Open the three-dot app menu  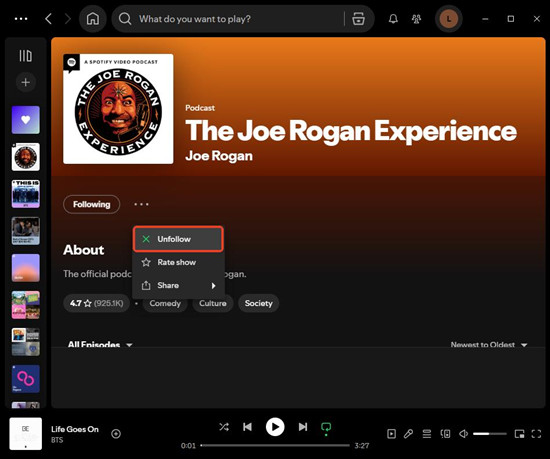click(x=21, y=19)
